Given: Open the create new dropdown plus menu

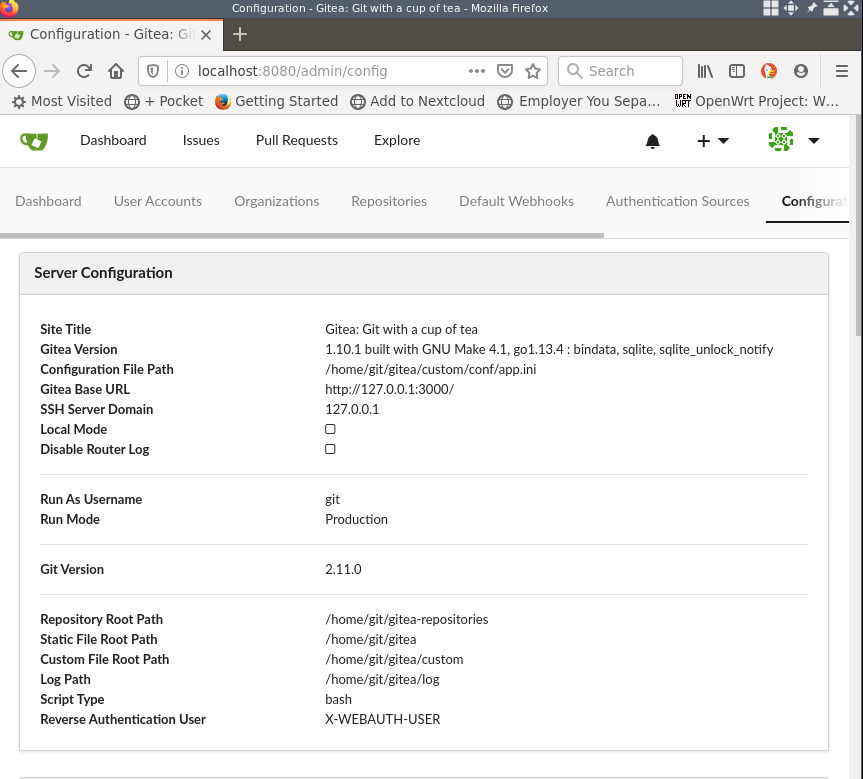Looking at the screenshot, I should pos(712,140).
